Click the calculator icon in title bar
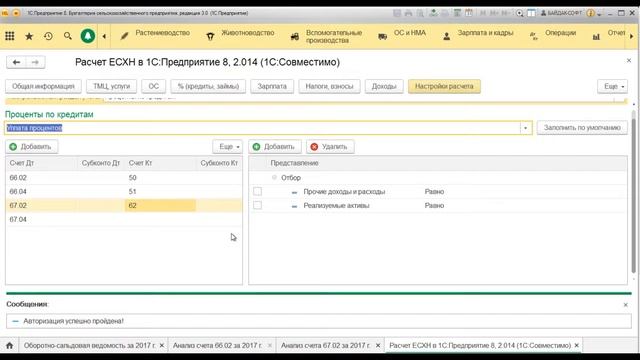 [x=457, y=13]
